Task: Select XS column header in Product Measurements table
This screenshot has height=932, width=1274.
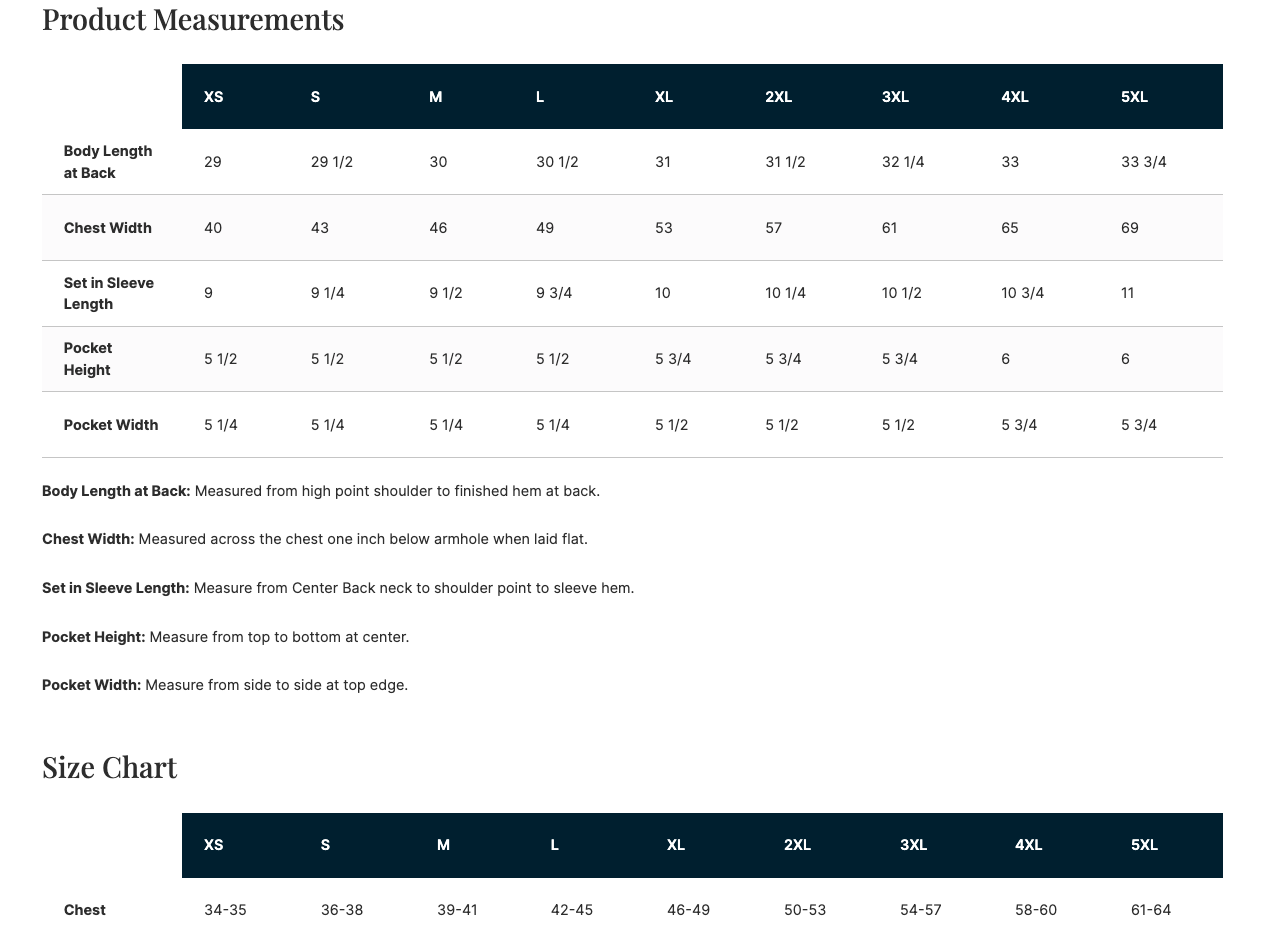Action: click(x=214, y=97)
